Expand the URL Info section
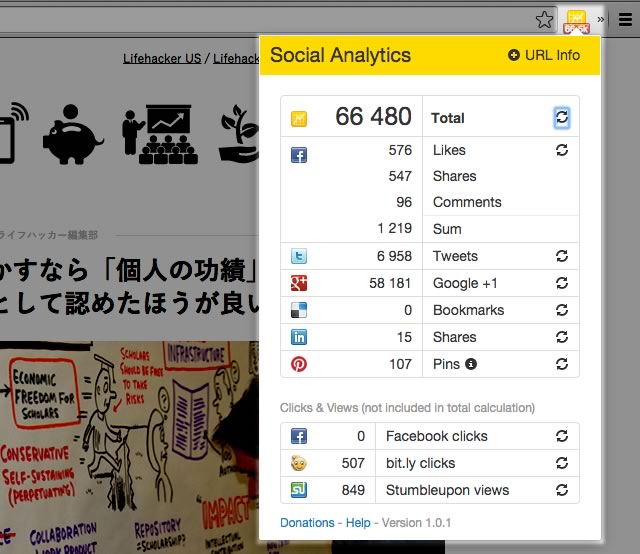Screen dimensions: 640x554 pyautogui.click(x=544, y=55)
